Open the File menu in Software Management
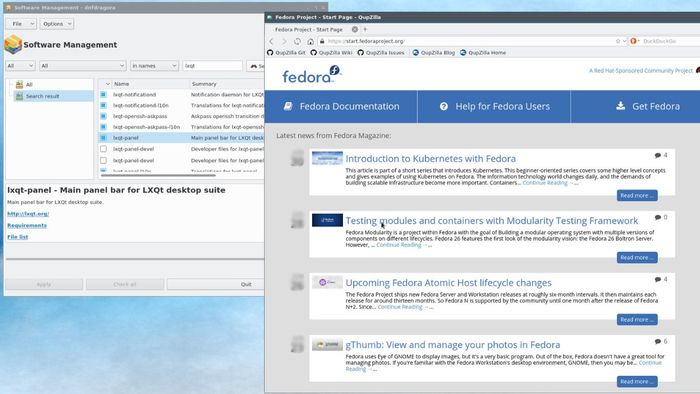 point(21,24)
